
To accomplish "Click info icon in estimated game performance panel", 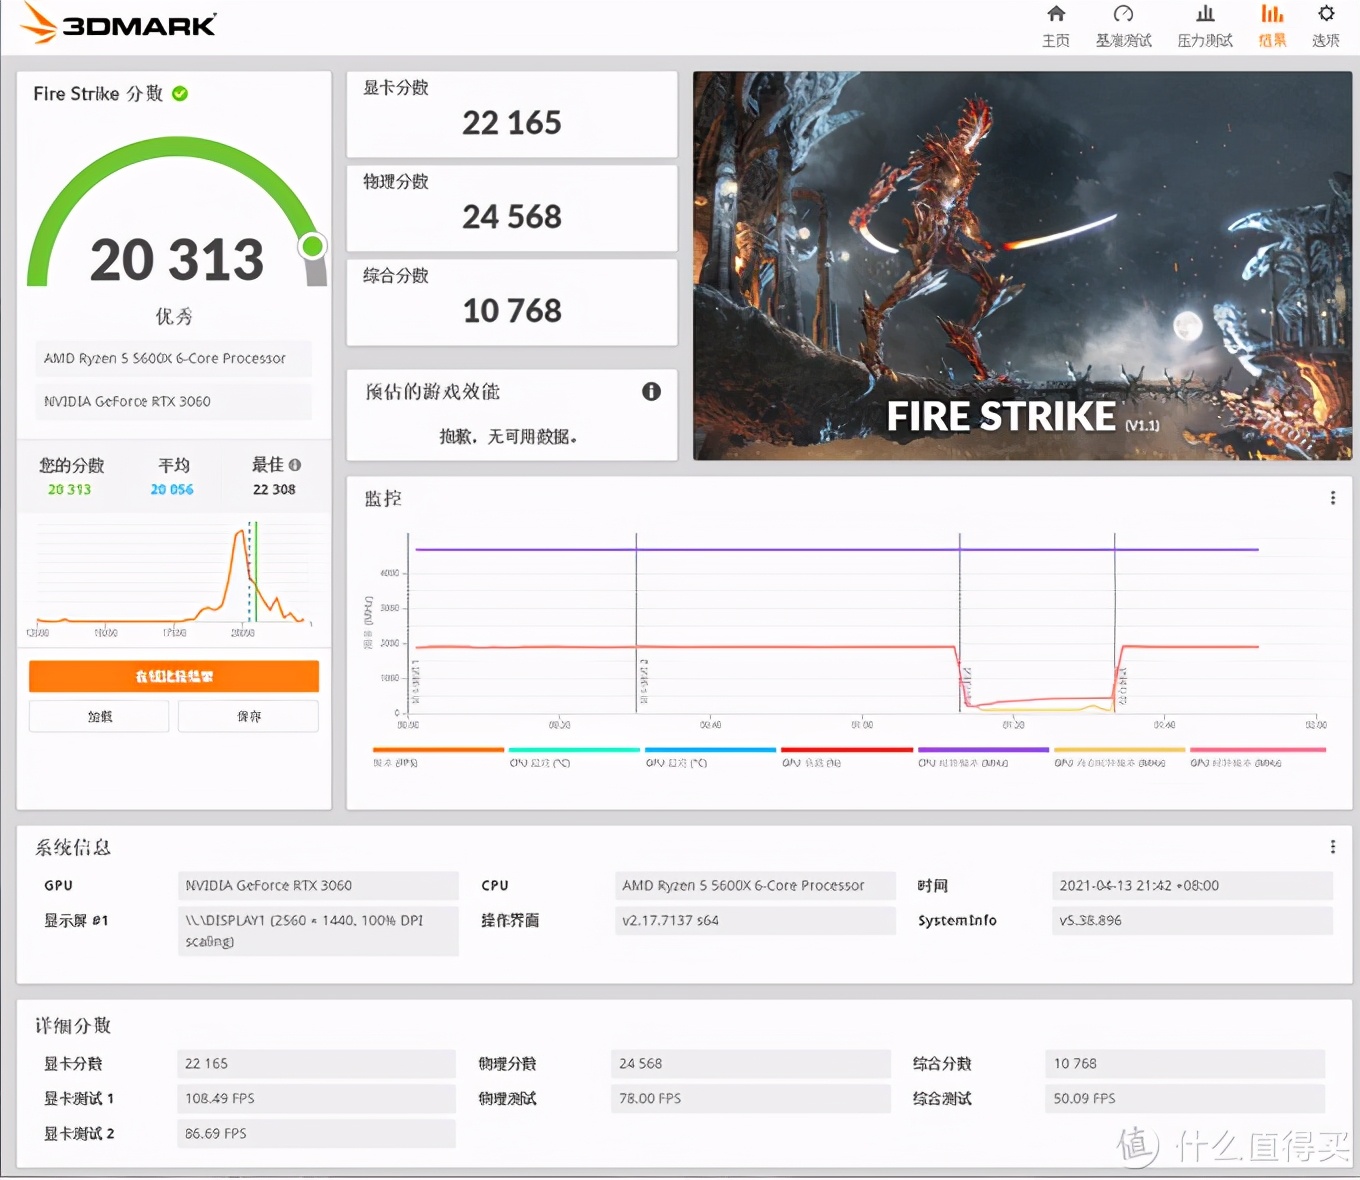I will click(651, 392).
